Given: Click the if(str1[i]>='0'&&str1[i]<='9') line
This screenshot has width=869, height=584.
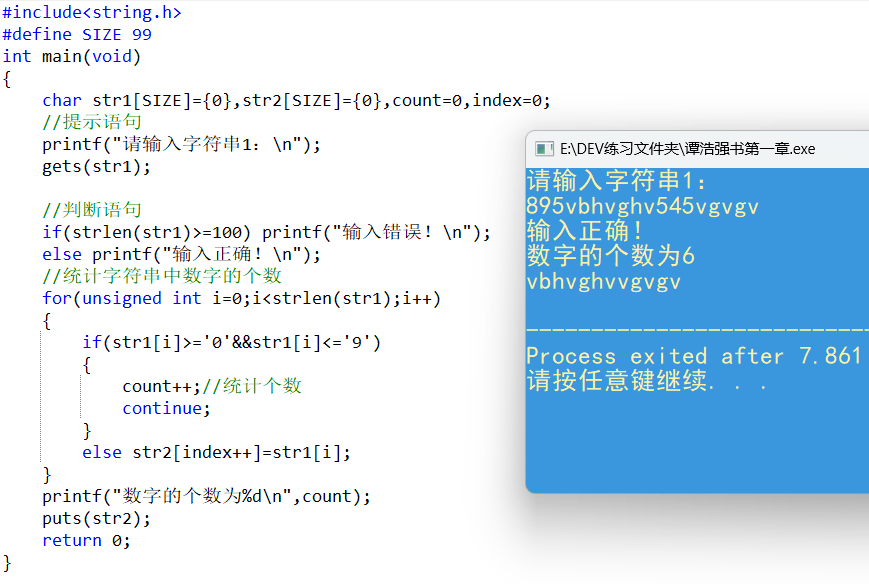Looking at the screenshot, I should [232, 342].
